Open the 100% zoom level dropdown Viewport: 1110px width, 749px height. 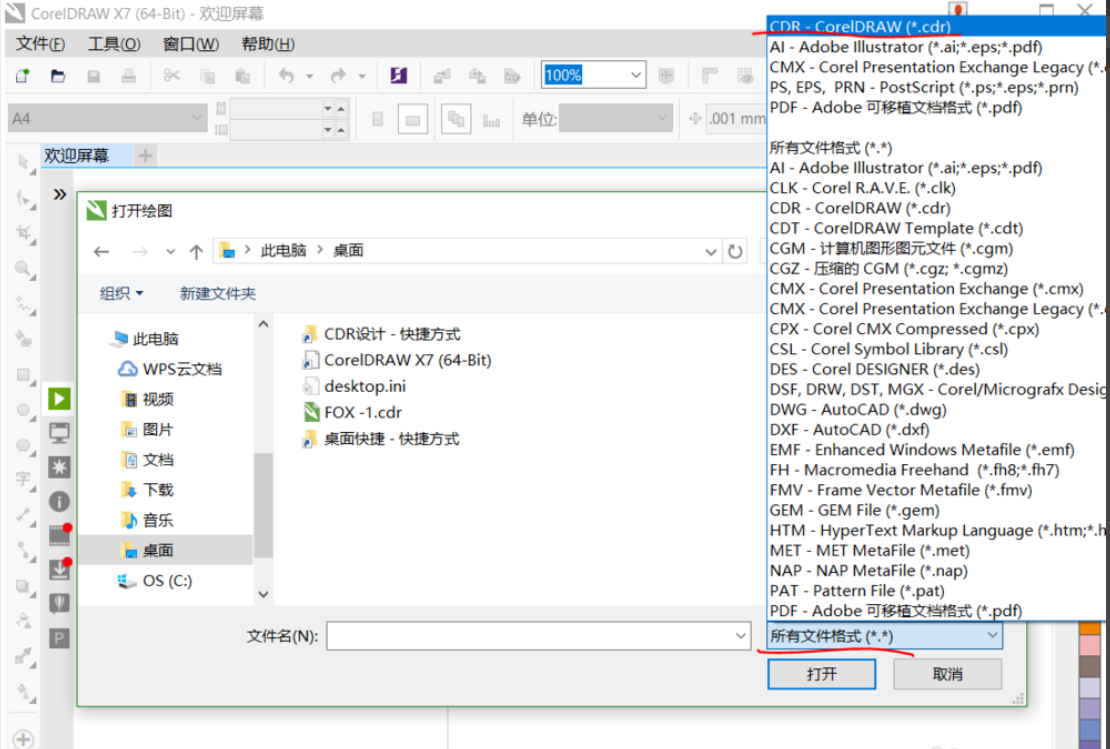coord(633,75)
